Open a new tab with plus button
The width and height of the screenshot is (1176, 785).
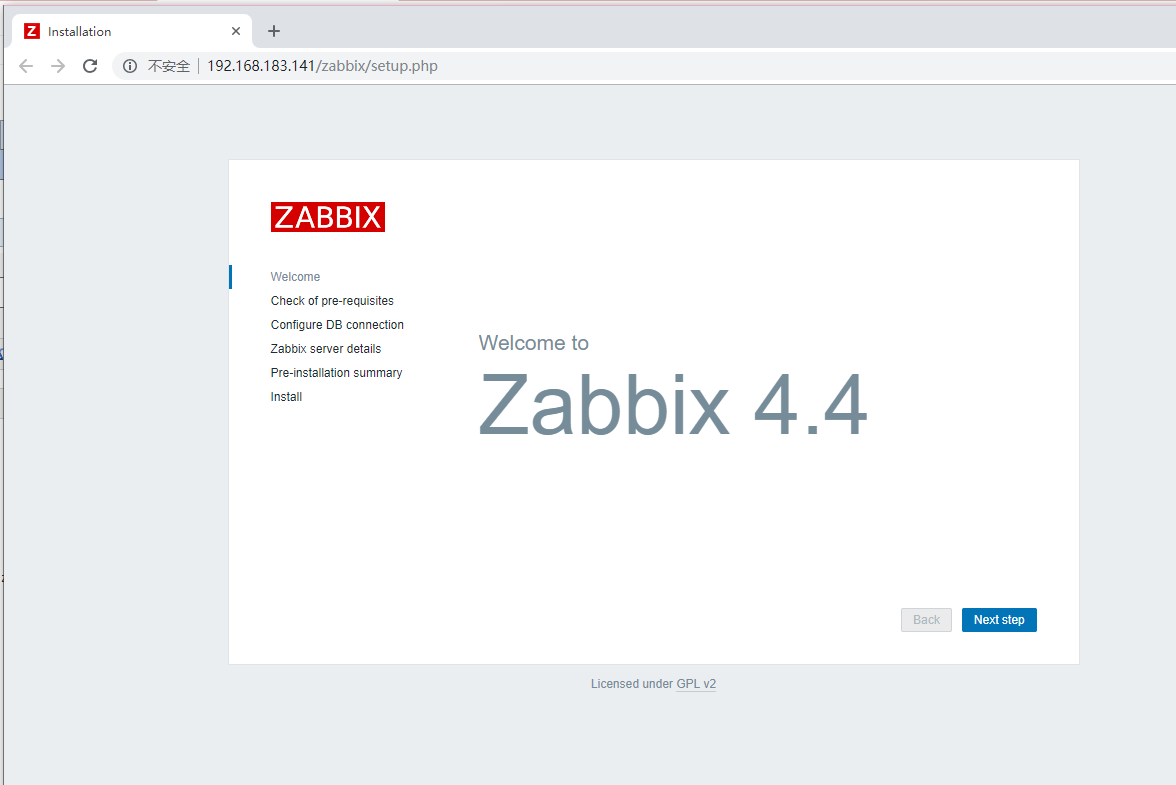pyautogui.click(x=274, y=31)
